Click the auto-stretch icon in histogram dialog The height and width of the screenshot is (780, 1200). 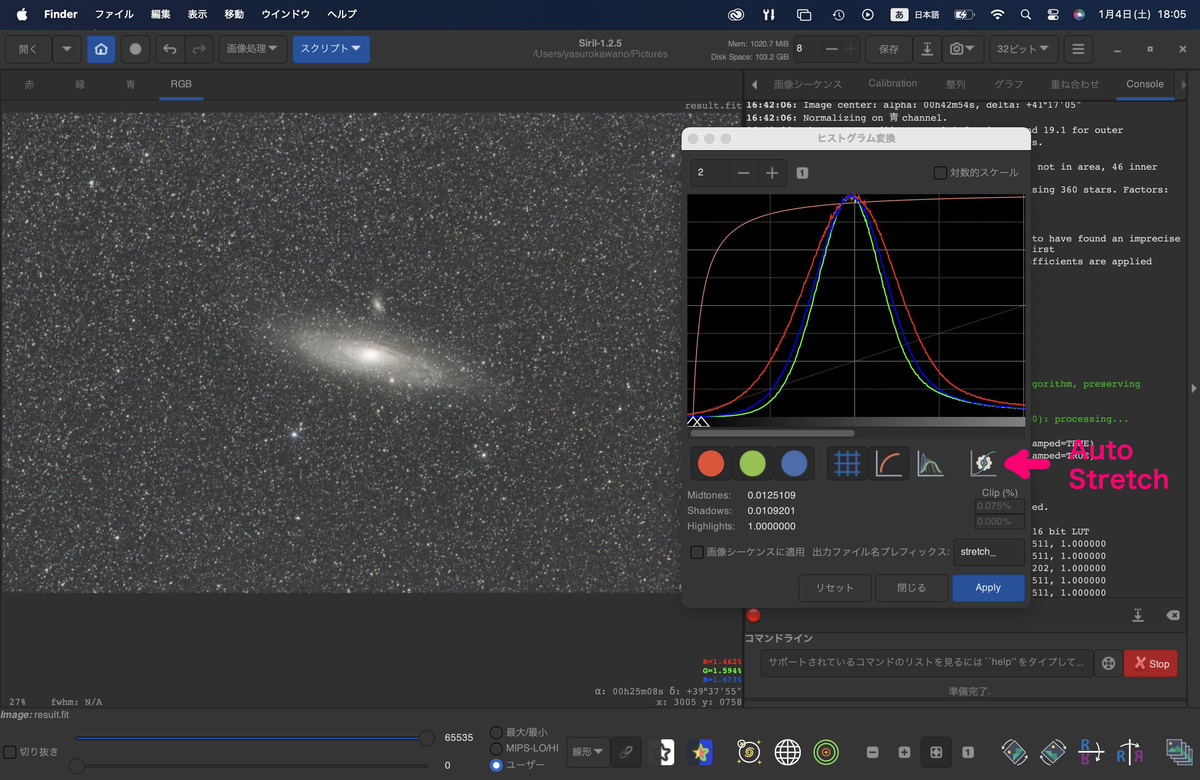click(x=984, y=463)
